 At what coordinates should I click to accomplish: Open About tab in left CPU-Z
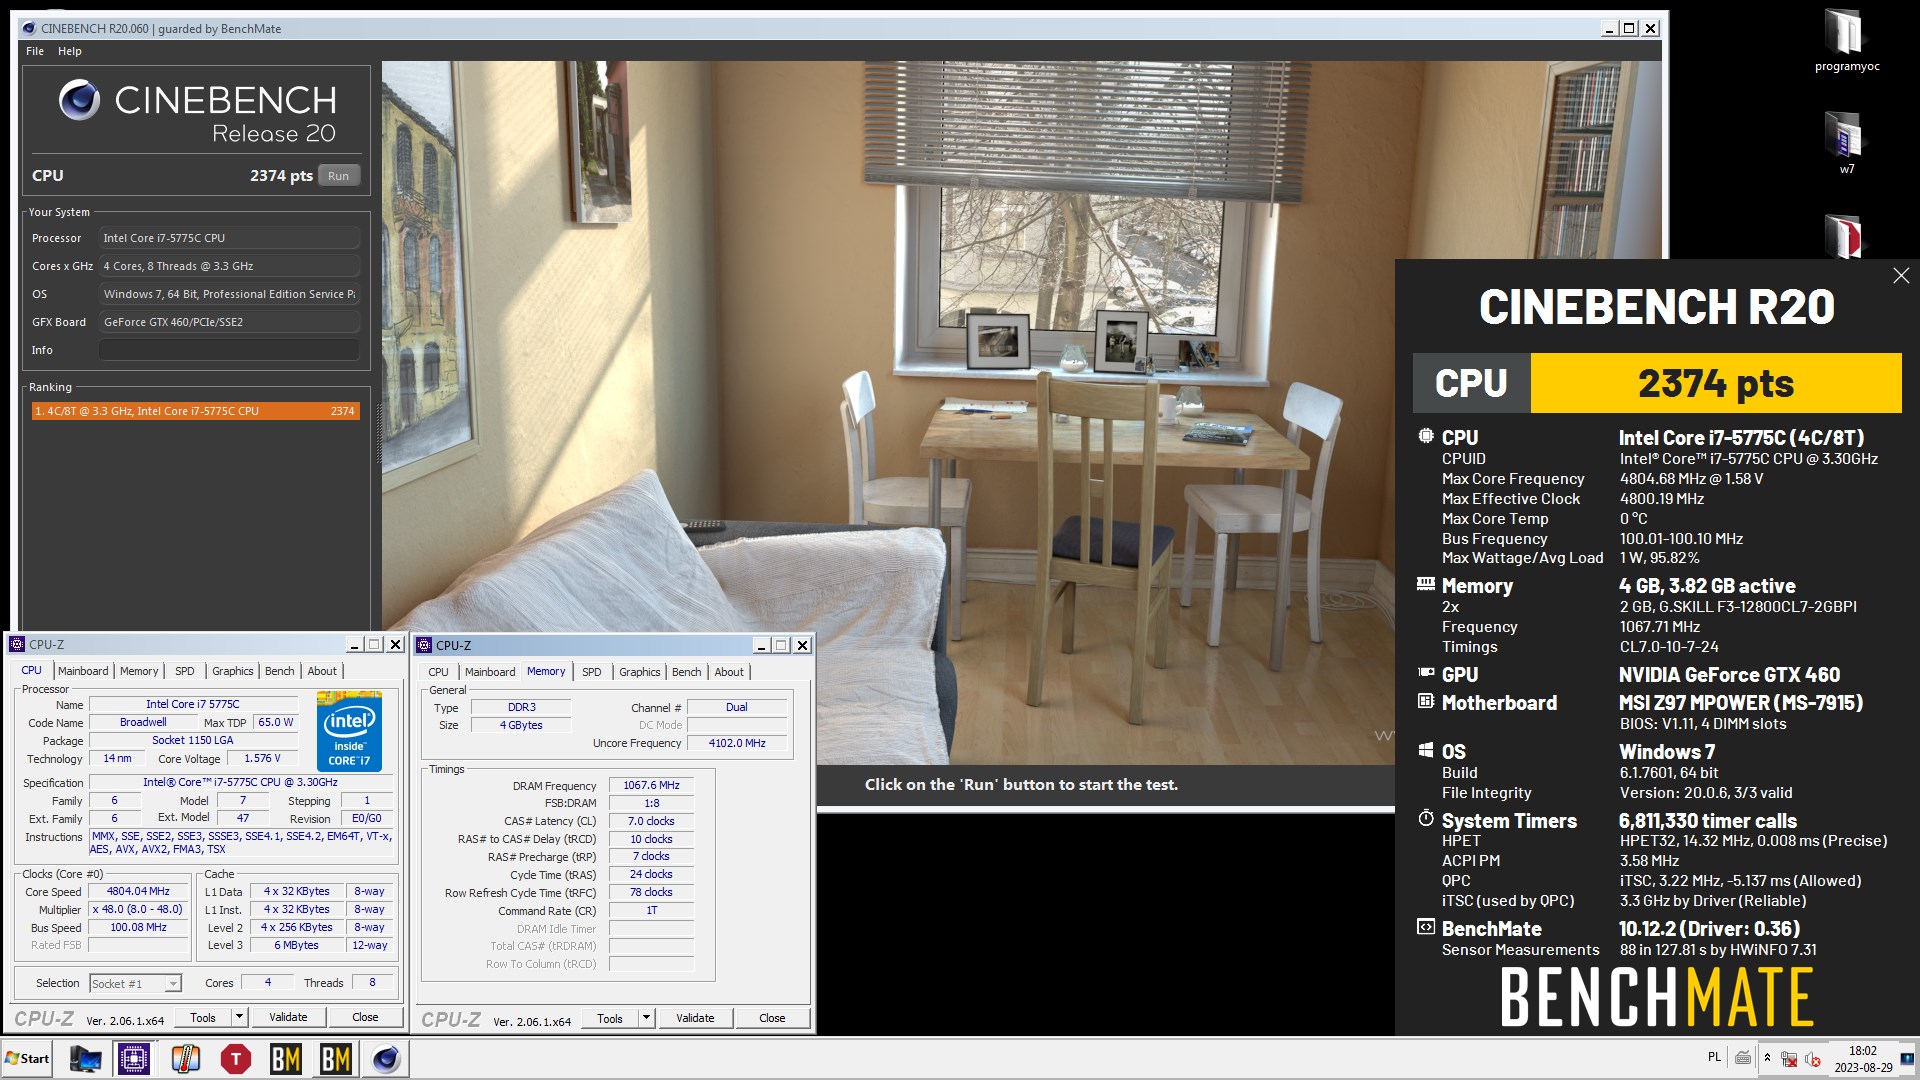[322, 671]
